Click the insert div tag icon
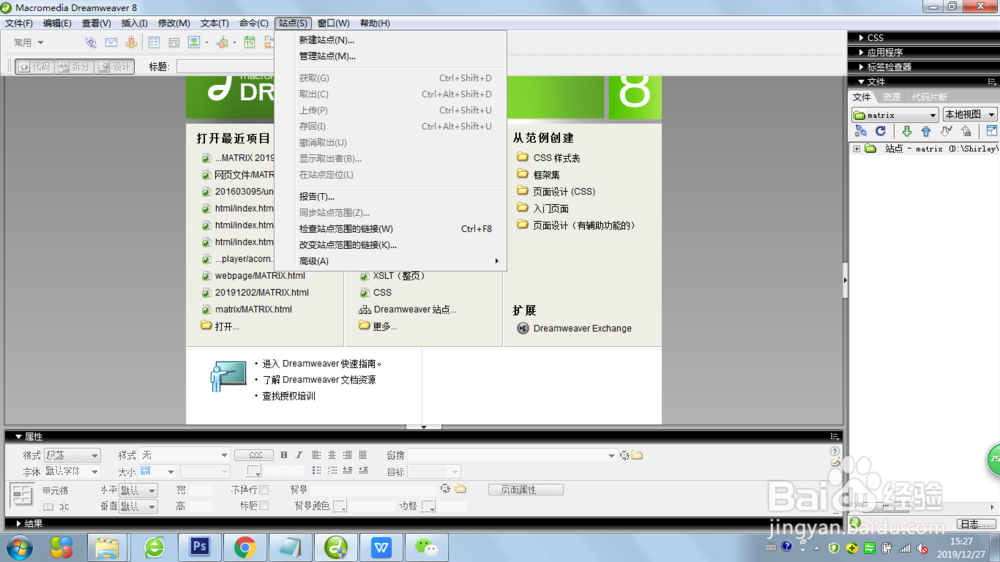1000x562 pixels. [173, 43]
